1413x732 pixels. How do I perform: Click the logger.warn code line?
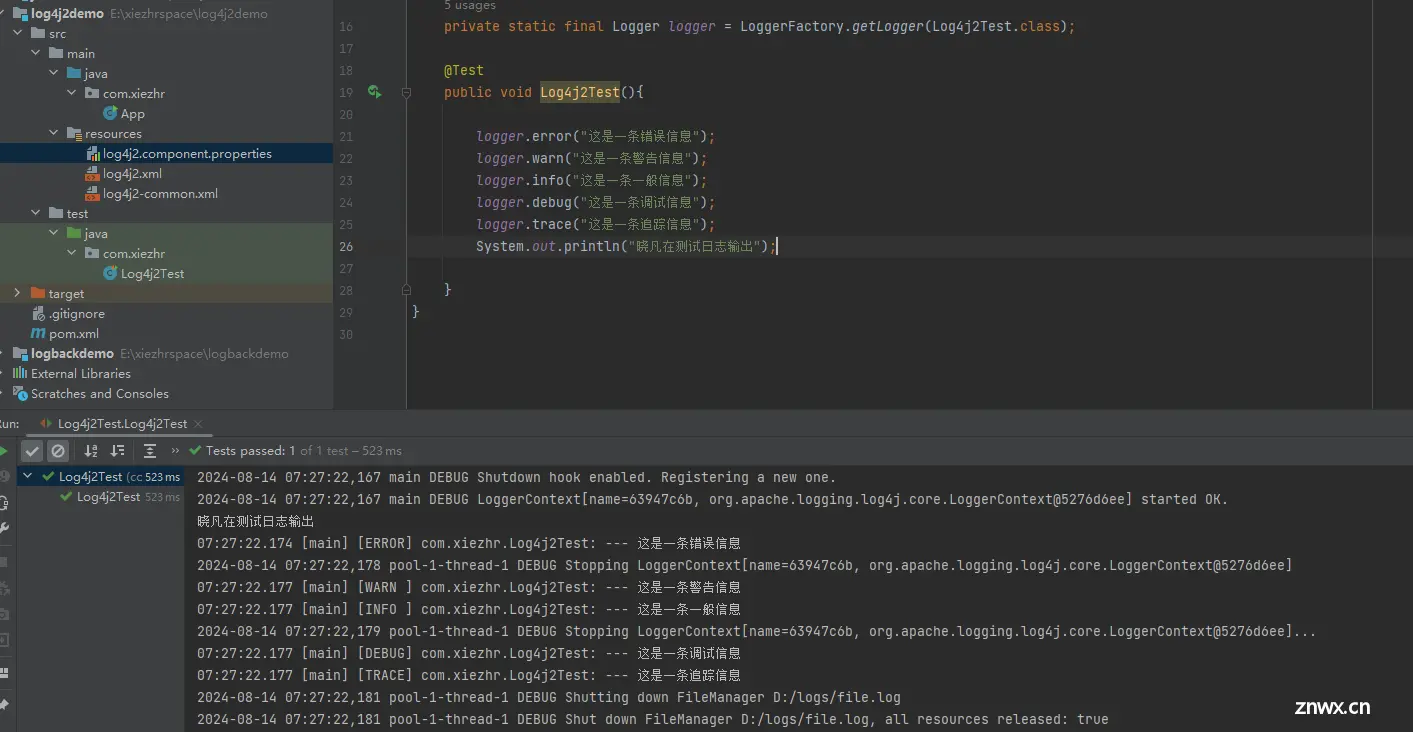[x=592, y=158]
